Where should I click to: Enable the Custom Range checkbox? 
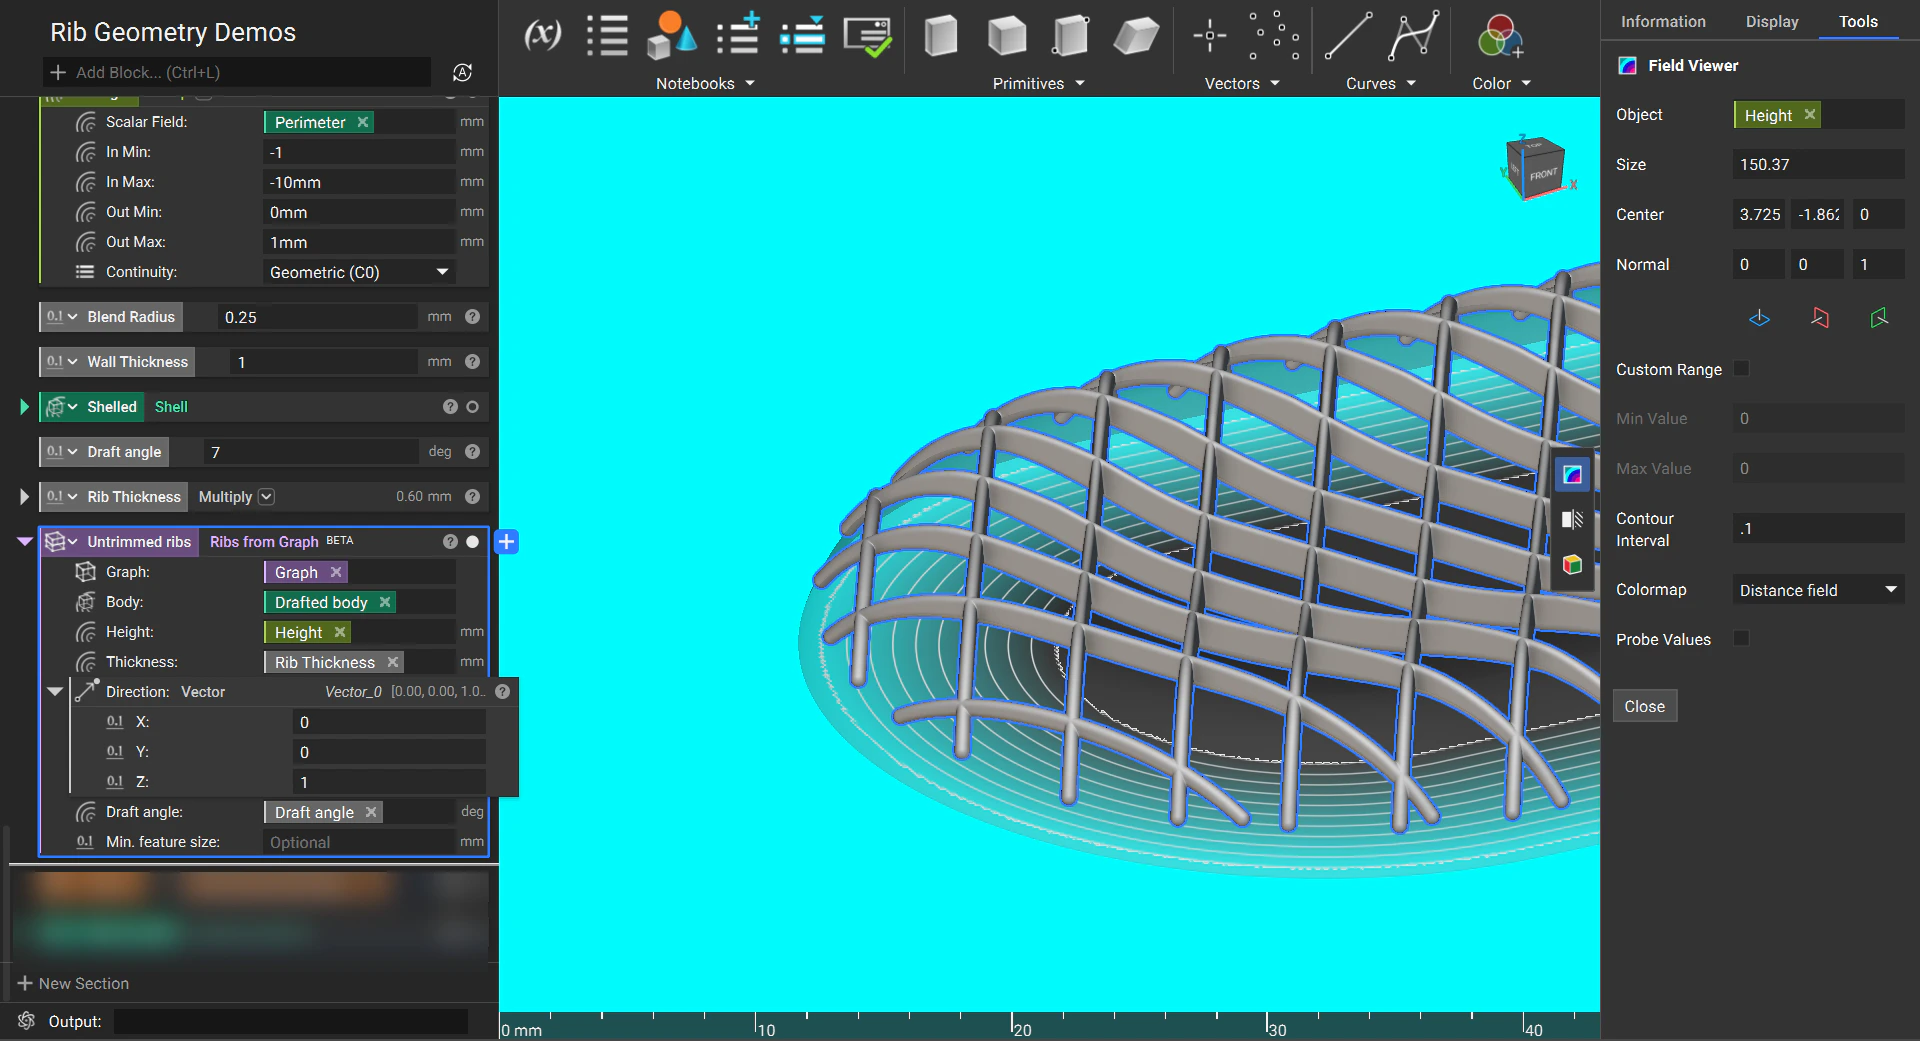(1741, 369)
